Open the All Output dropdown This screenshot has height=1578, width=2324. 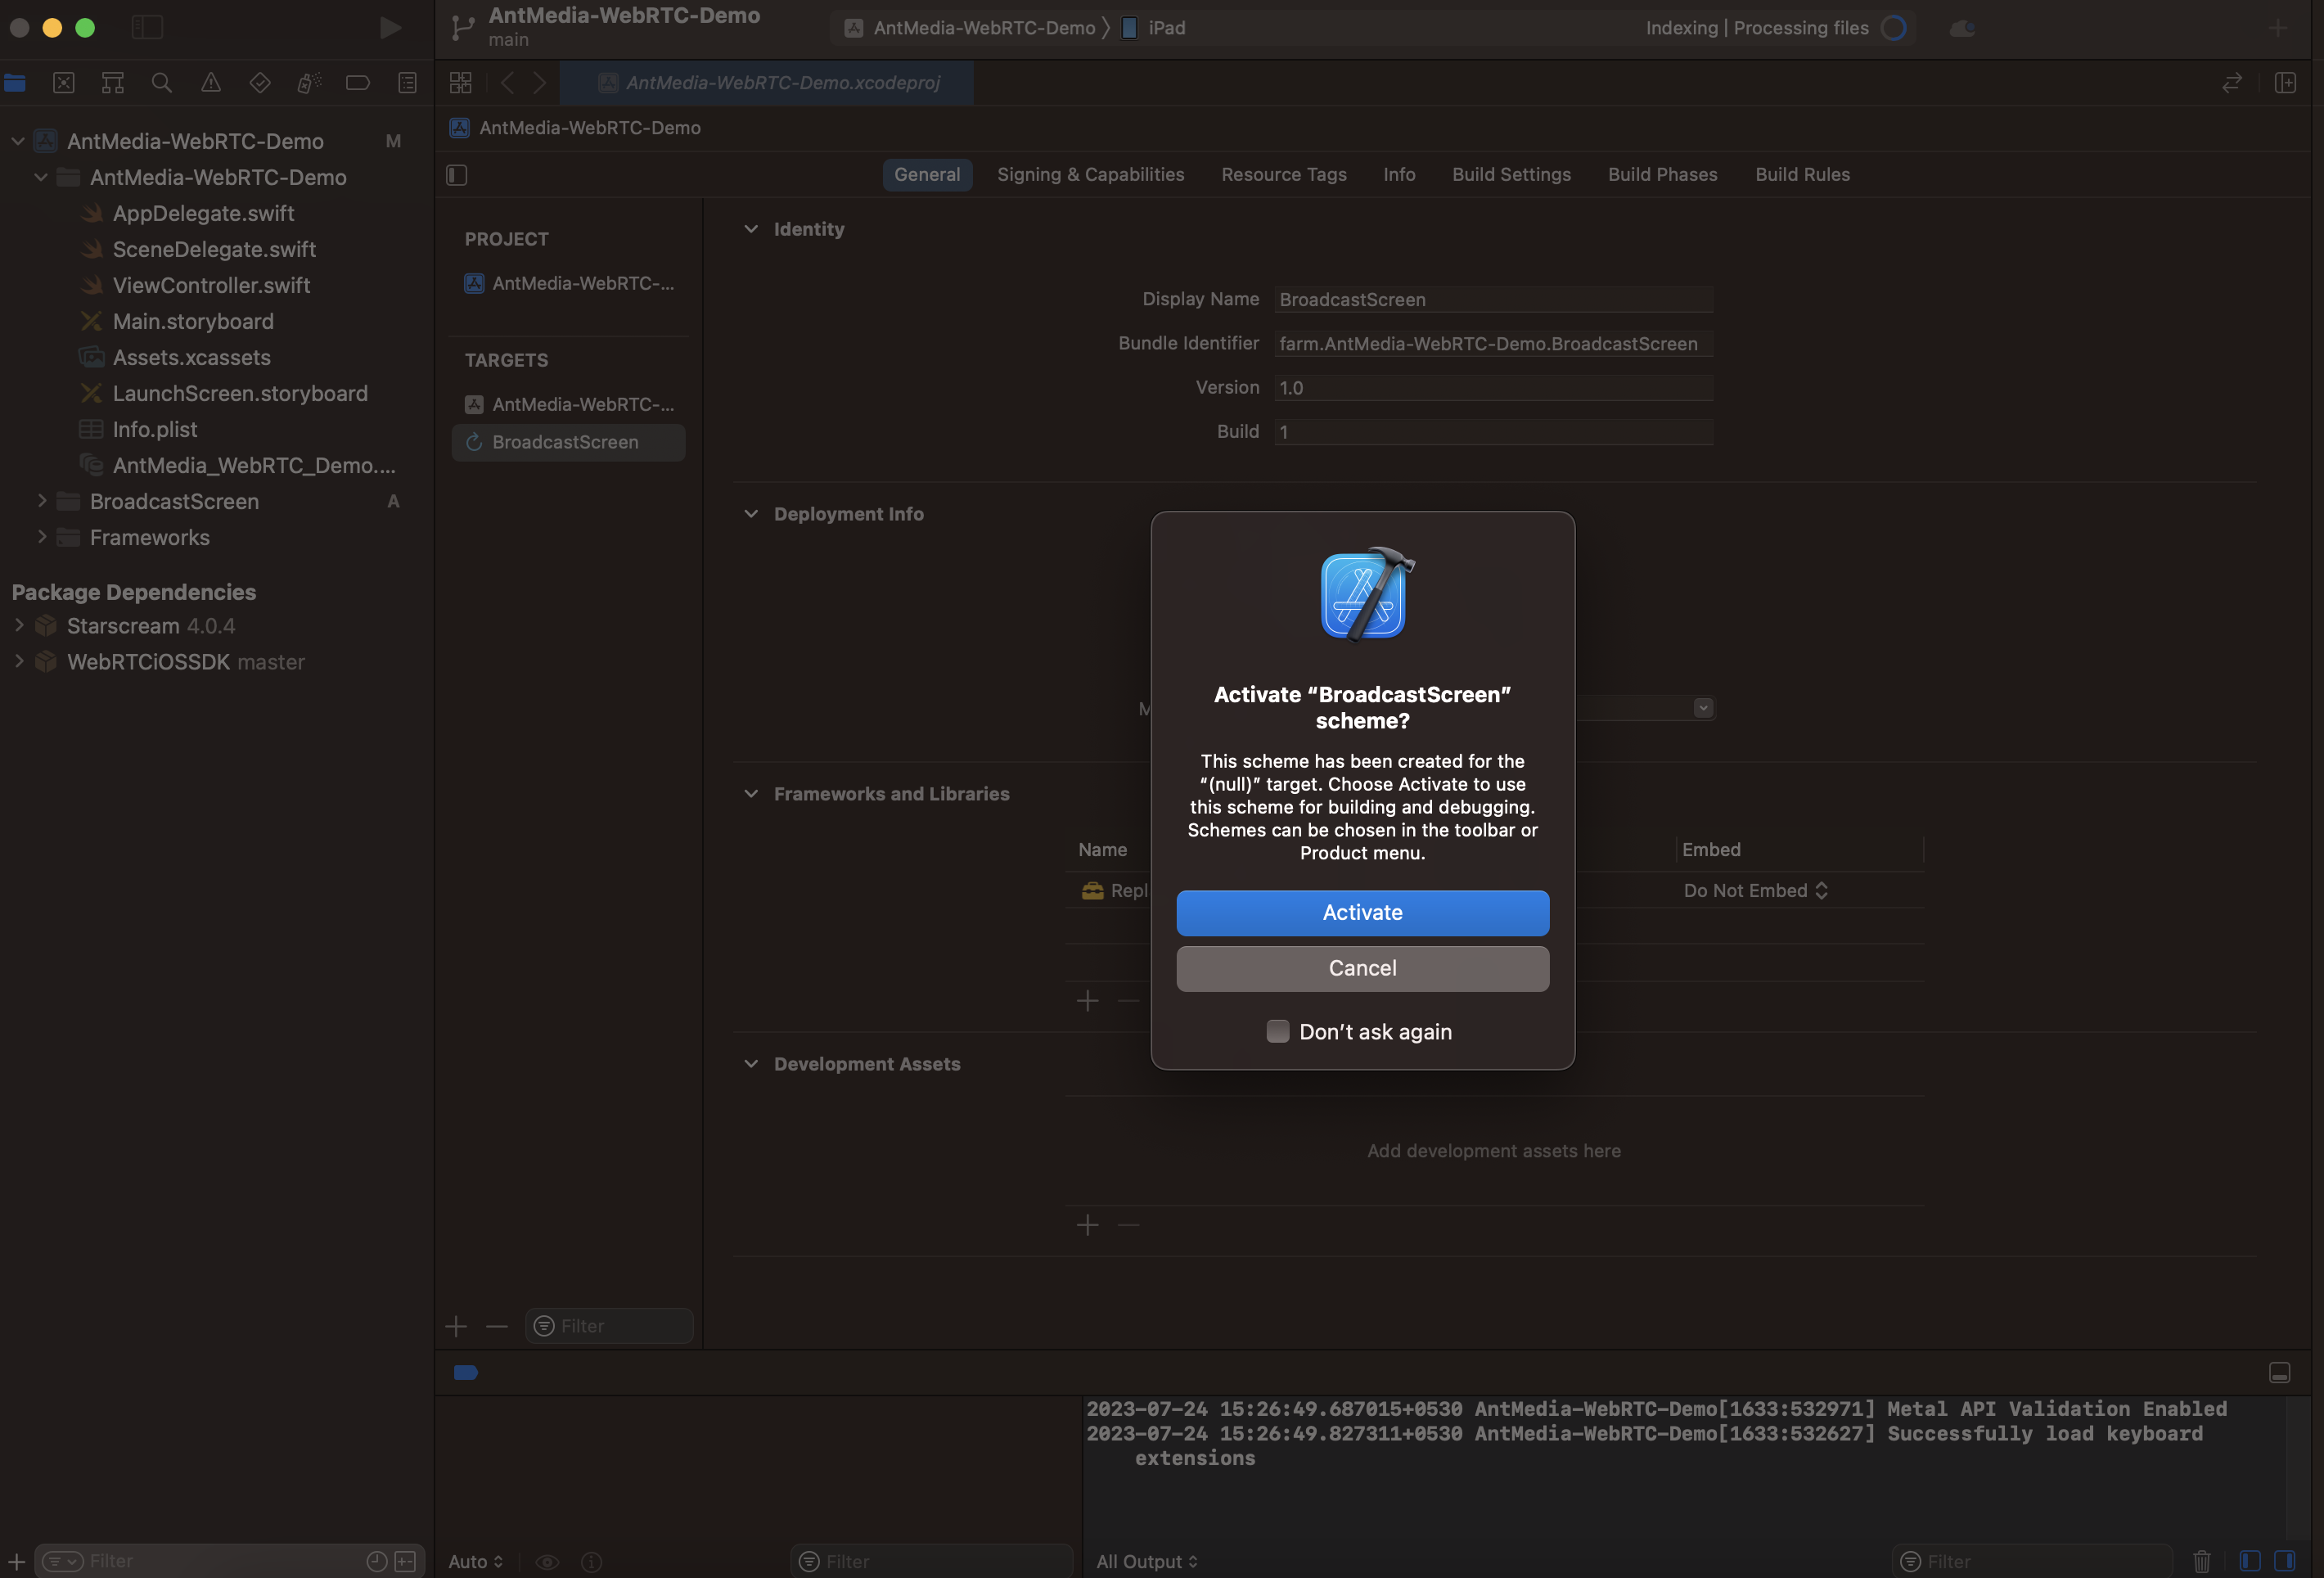pyautogui.click(x=1147, y=1562)
